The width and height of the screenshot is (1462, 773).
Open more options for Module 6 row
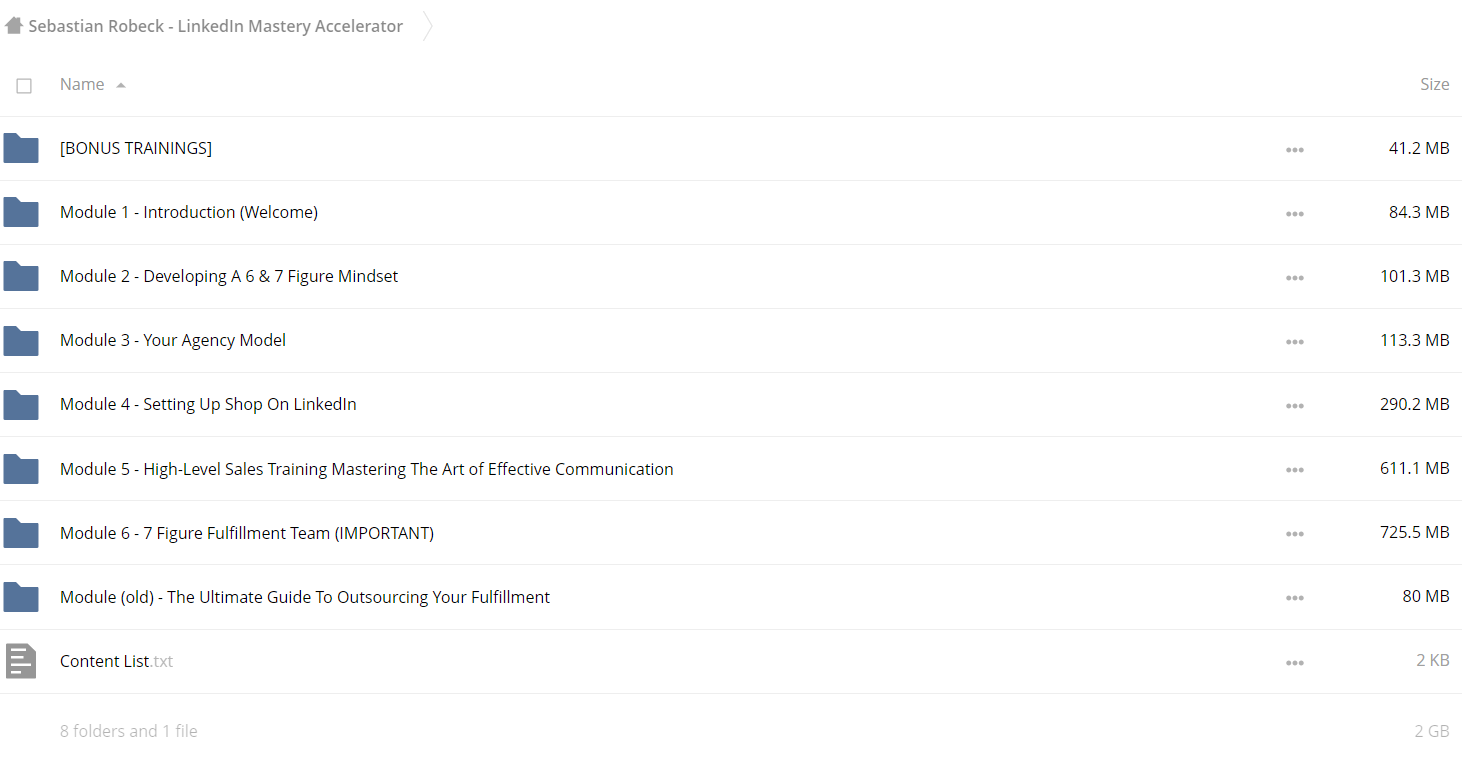(1295, 534)
